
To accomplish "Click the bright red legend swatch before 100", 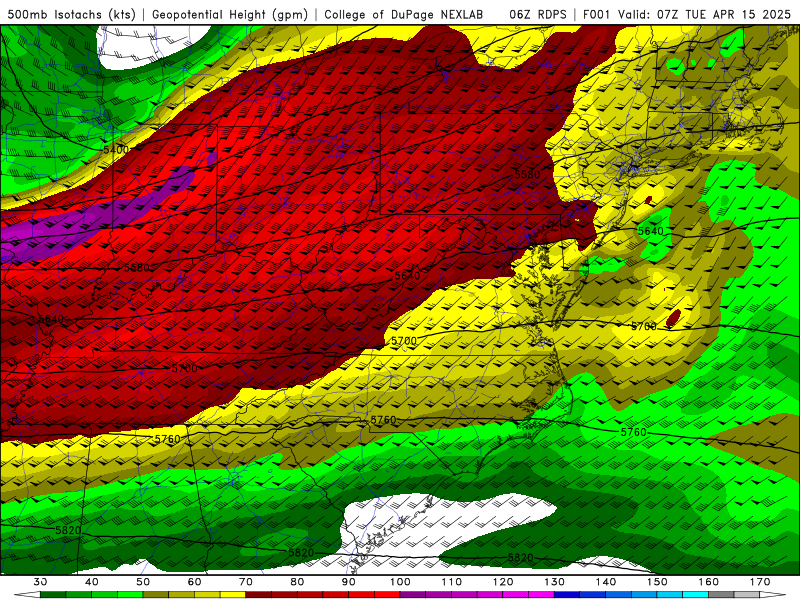I will tap(387, 596).
